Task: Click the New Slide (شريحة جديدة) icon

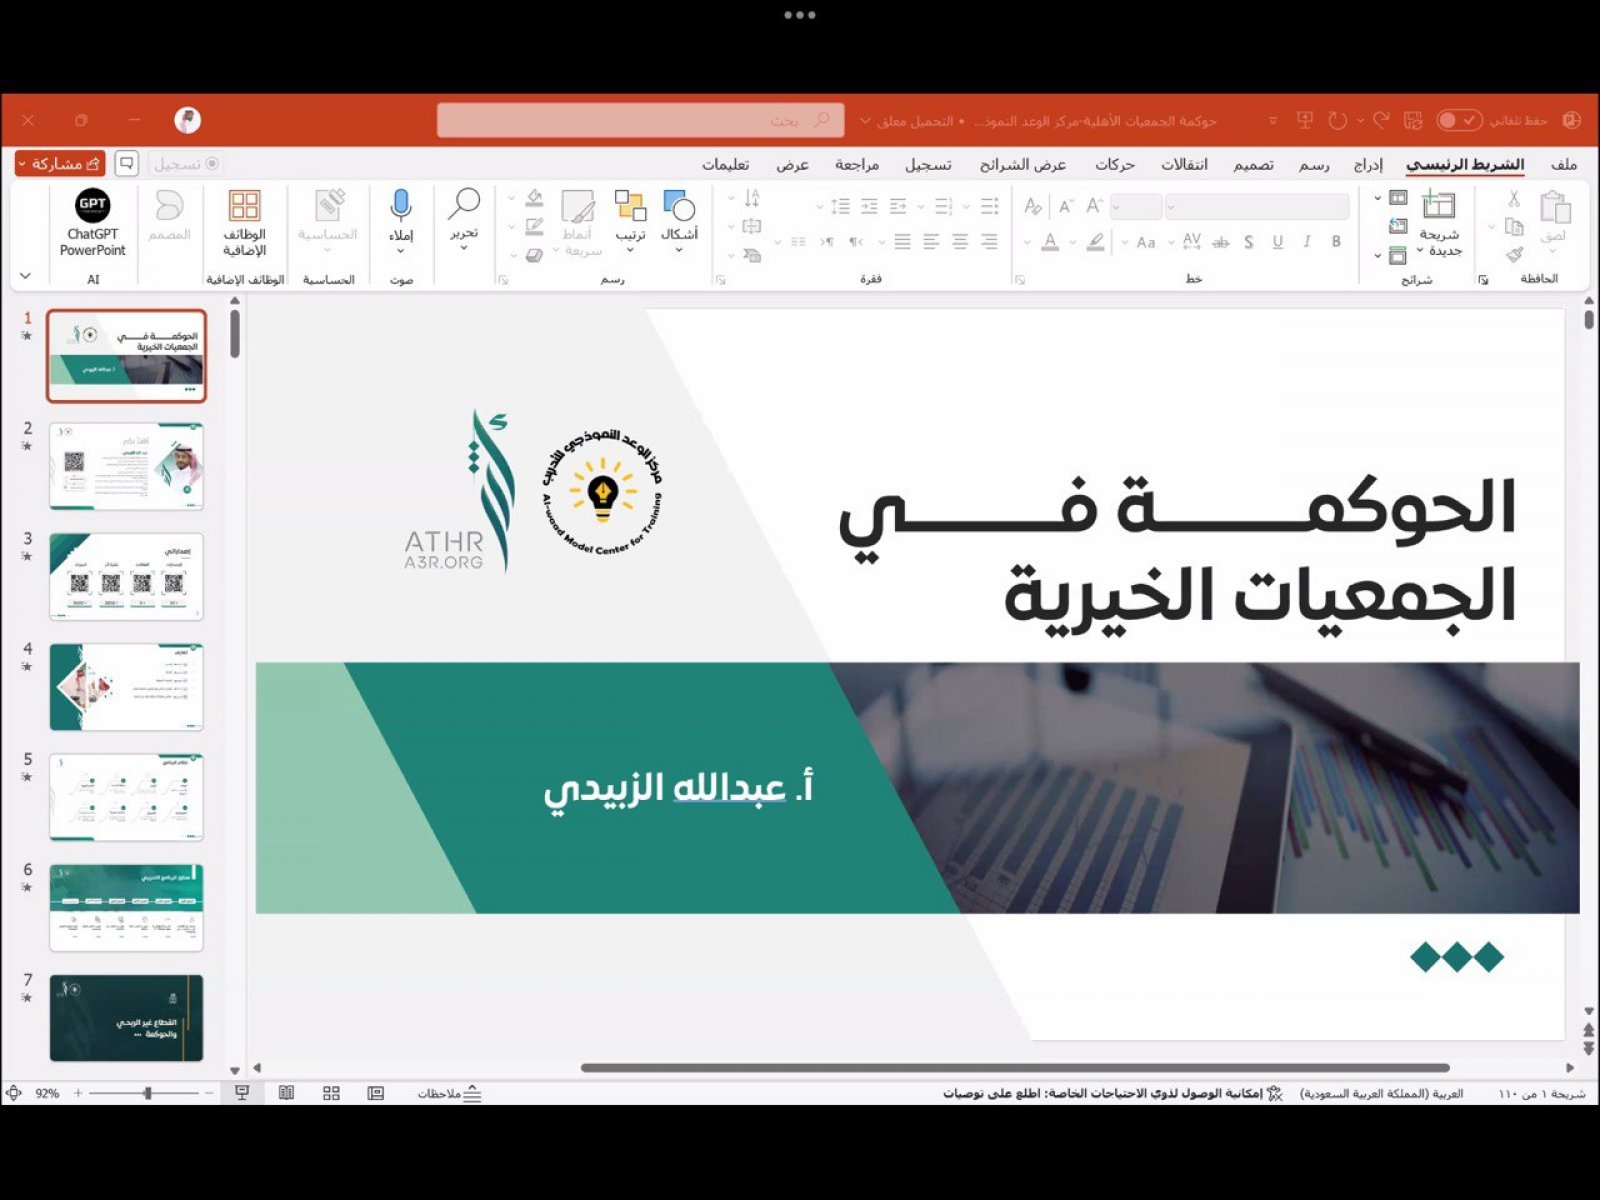Action: 1438,205
